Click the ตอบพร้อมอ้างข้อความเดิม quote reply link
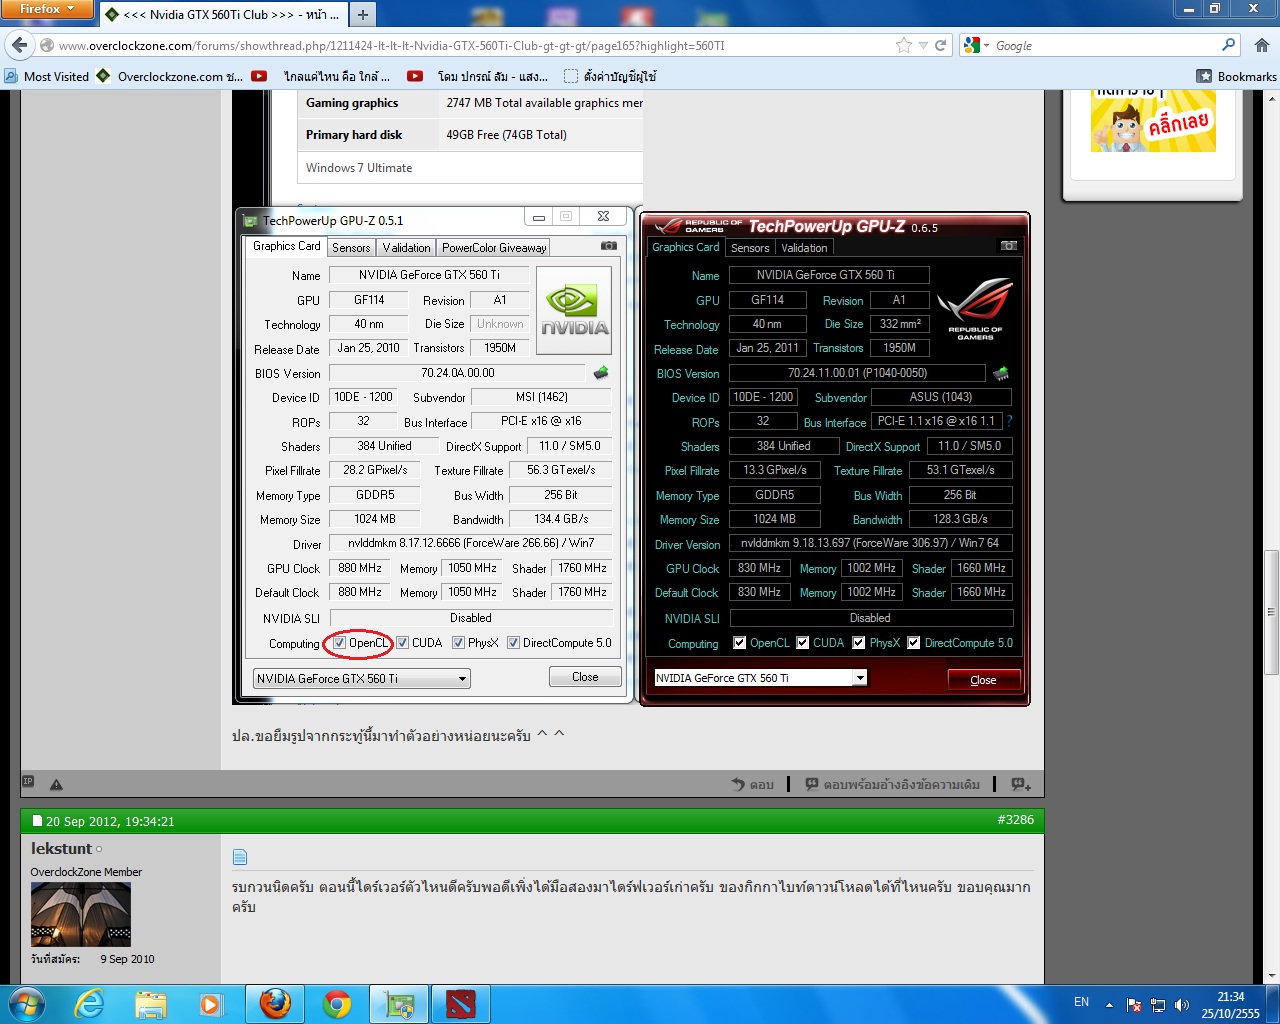The width and height of the screenshot is (1280, 1024). click(893, 785)
